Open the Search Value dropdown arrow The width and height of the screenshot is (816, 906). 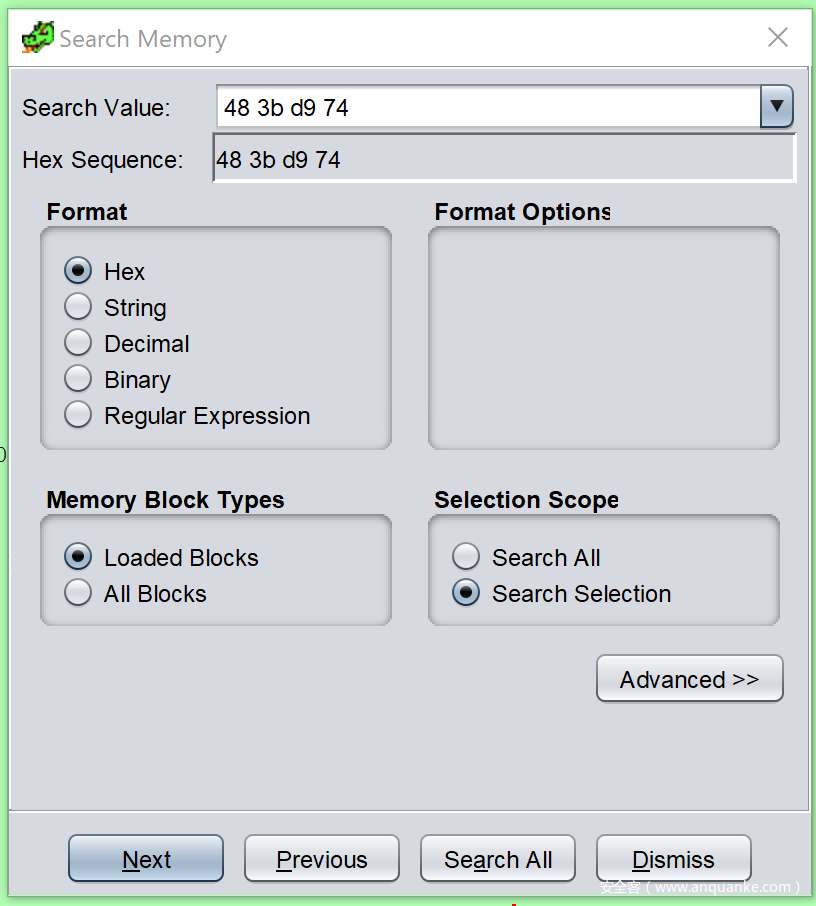(776, 107)
